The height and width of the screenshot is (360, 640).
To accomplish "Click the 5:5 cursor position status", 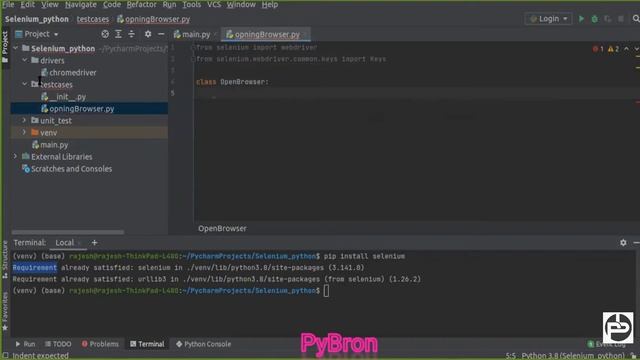I will 511,356.
